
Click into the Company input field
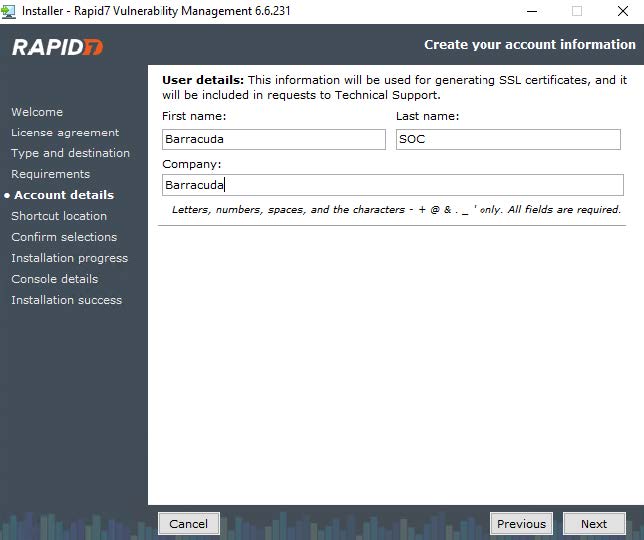[393, 185]
